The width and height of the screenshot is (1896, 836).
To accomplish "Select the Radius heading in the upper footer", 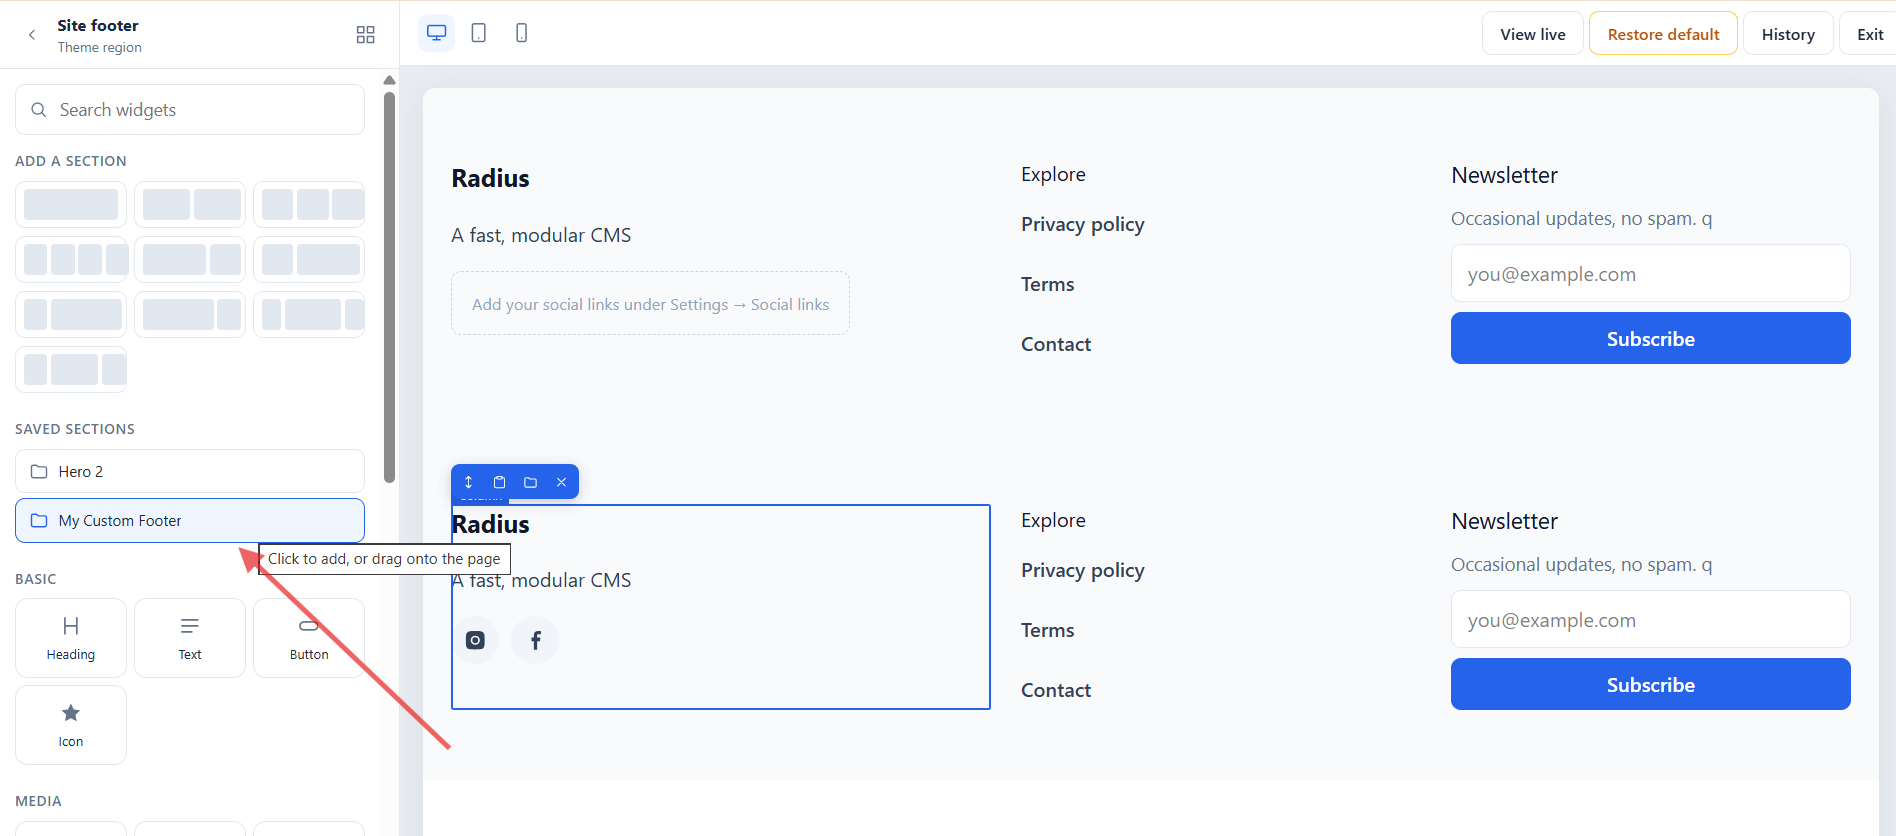I will [x=490, y=178].
